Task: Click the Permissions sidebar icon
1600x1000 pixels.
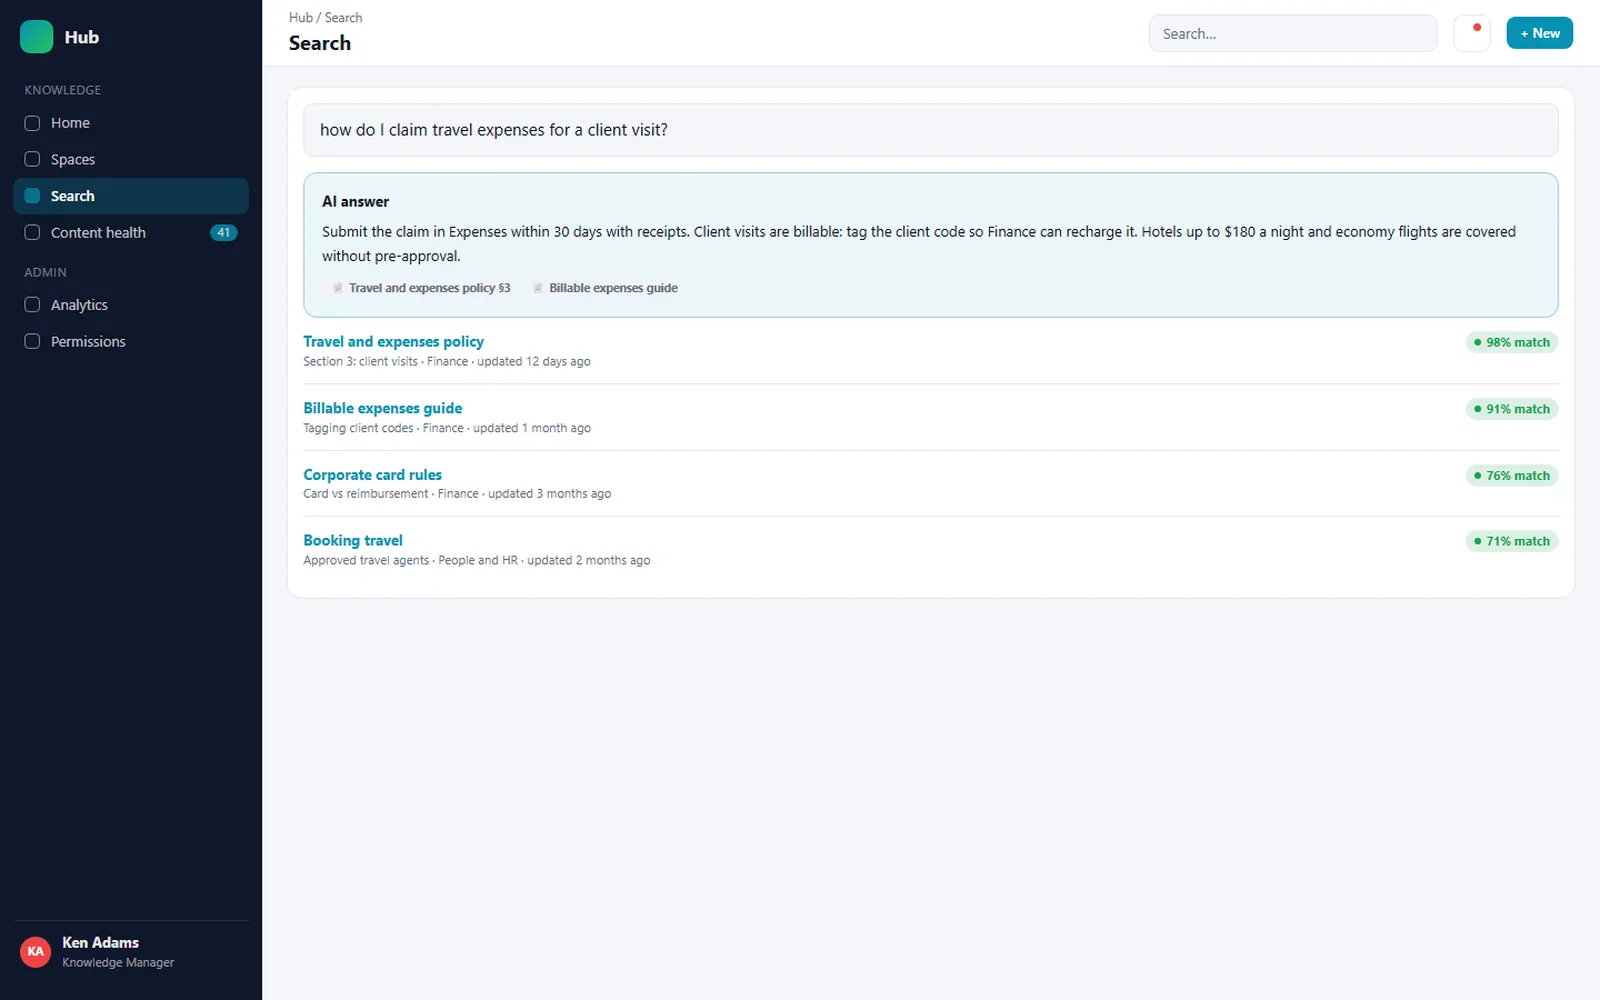Action: (x=32, y=341)
